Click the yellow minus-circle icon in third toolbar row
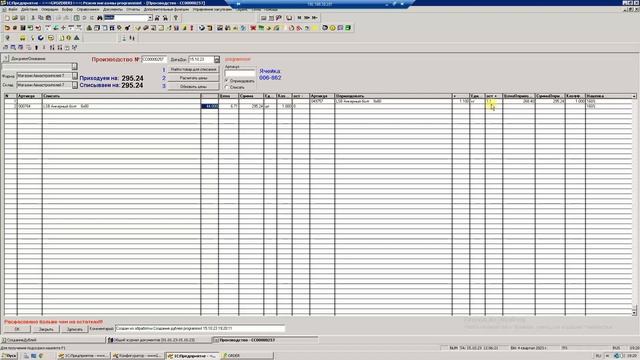Viewport: 640px width, 360px height. tap(51, 38)
